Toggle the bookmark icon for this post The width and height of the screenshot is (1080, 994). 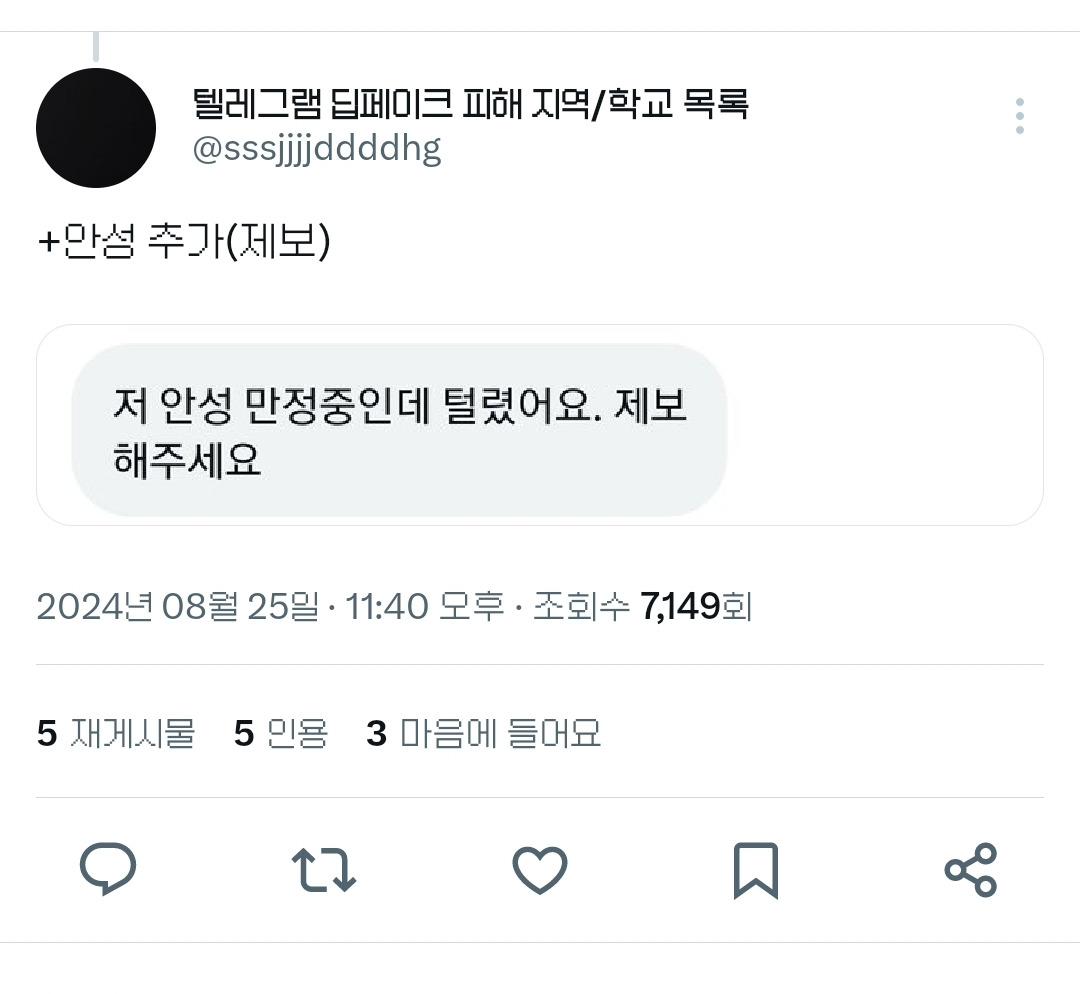[x=755, y=869]
